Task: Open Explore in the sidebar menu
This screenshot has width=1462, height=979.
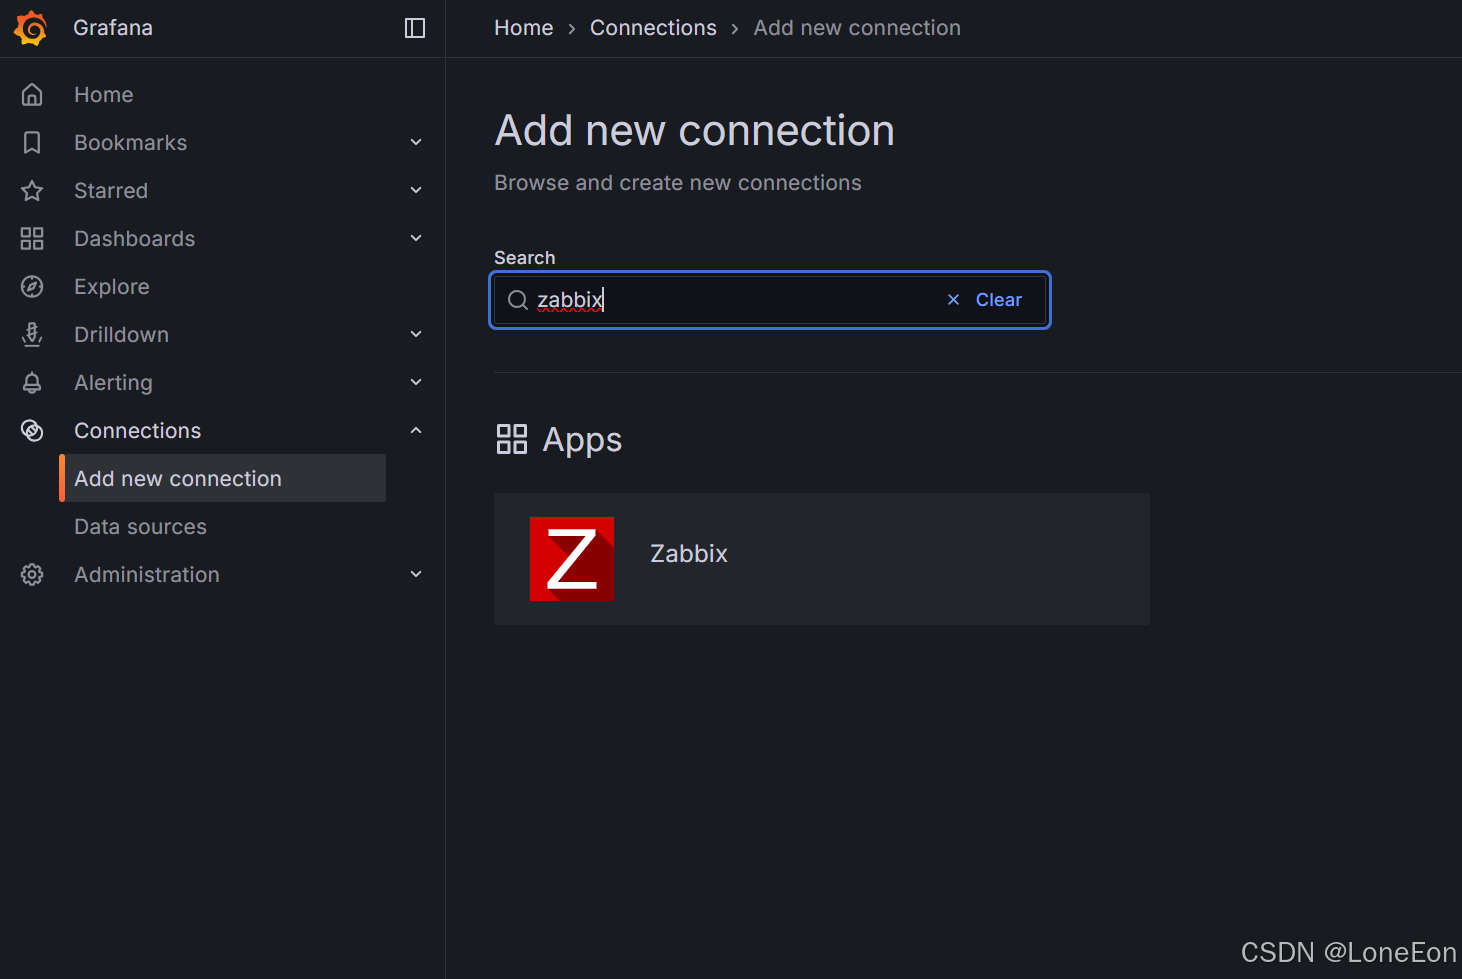Action: [x=112, y=287]
